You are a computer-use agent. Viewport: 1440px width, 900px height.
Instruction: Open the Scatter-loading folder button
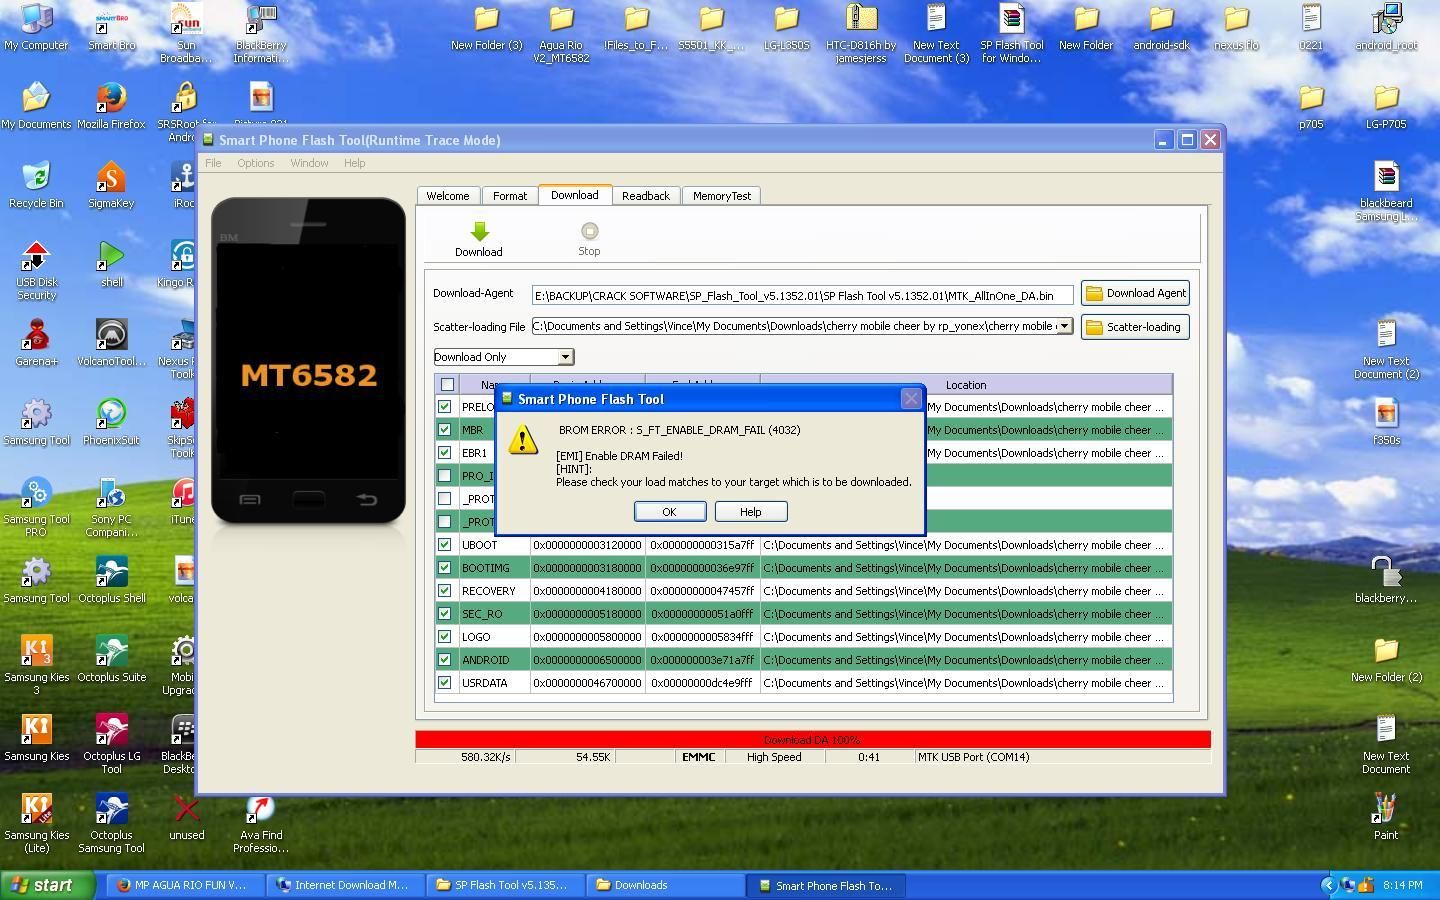(x=1135, y=327)
